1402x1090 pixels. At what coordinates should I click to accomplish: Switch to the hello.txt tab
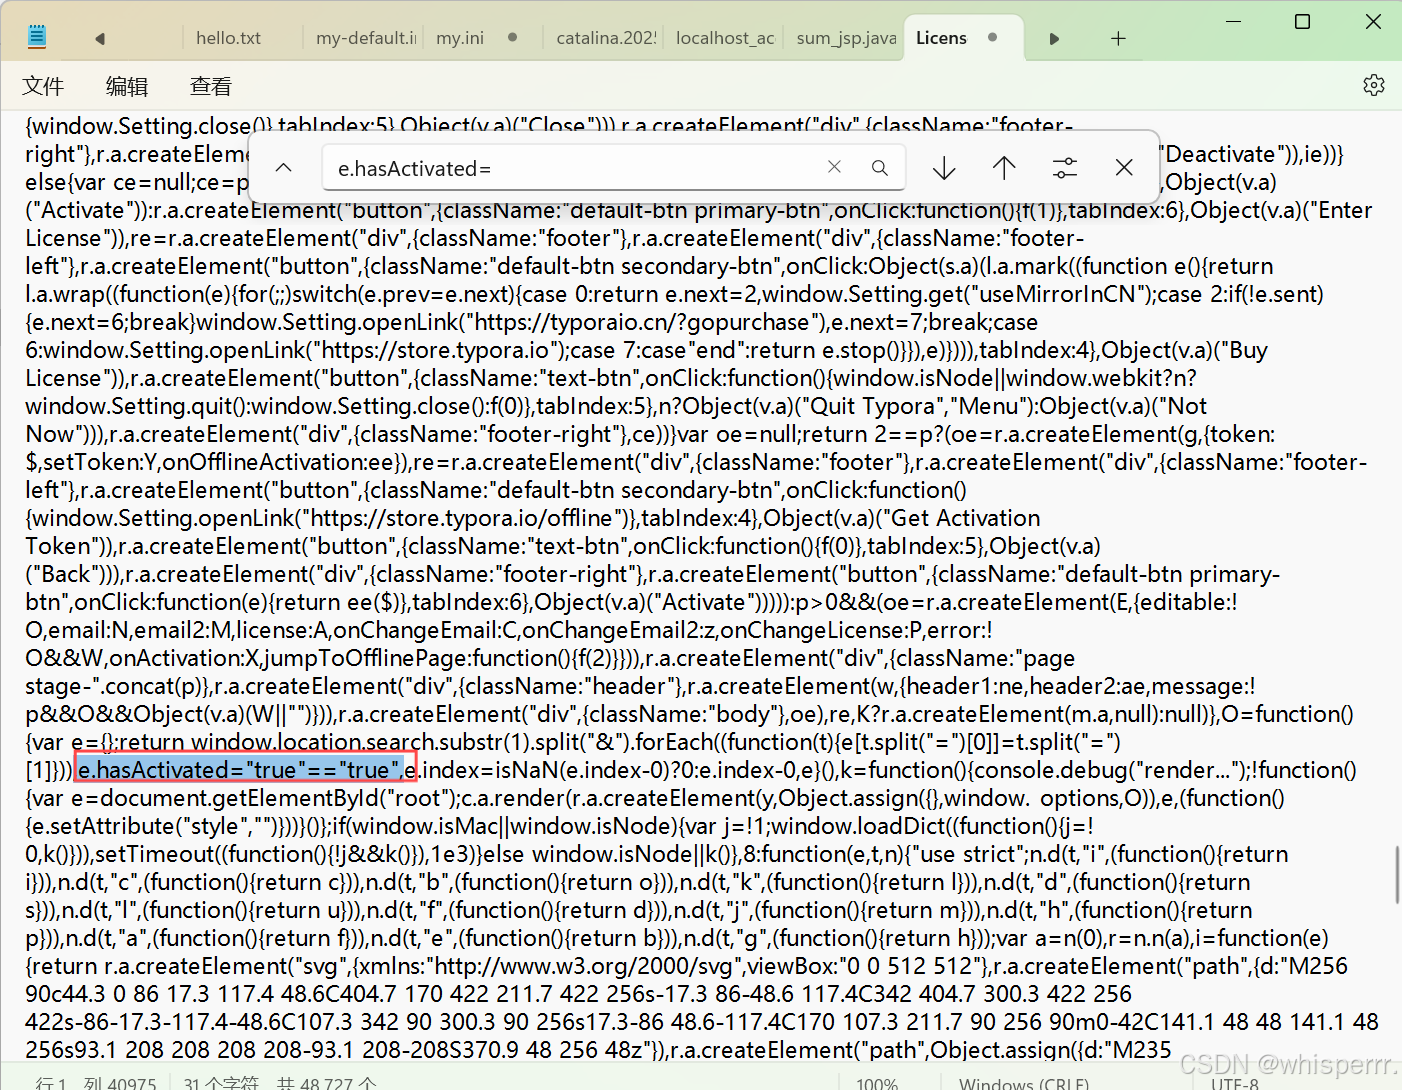(x=228, y=38)
